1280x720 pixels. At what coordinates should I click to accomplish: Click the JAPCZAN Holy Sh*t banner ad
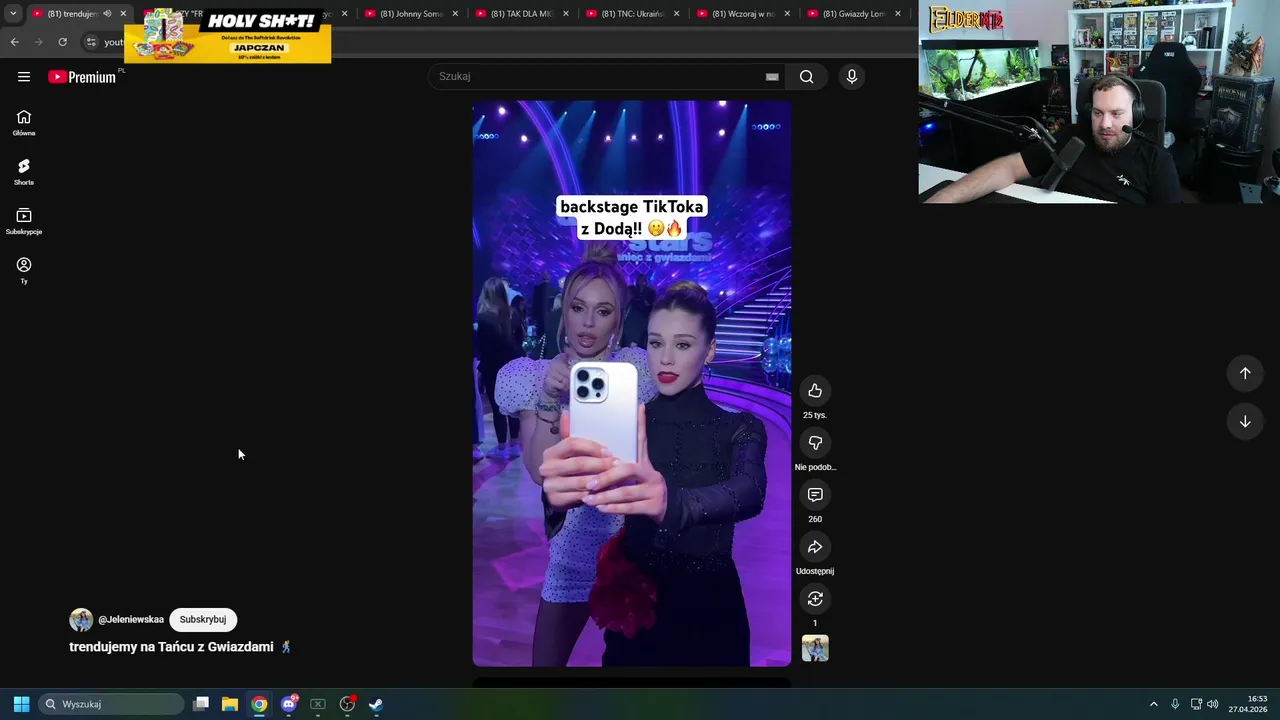(x=228, y=36)
